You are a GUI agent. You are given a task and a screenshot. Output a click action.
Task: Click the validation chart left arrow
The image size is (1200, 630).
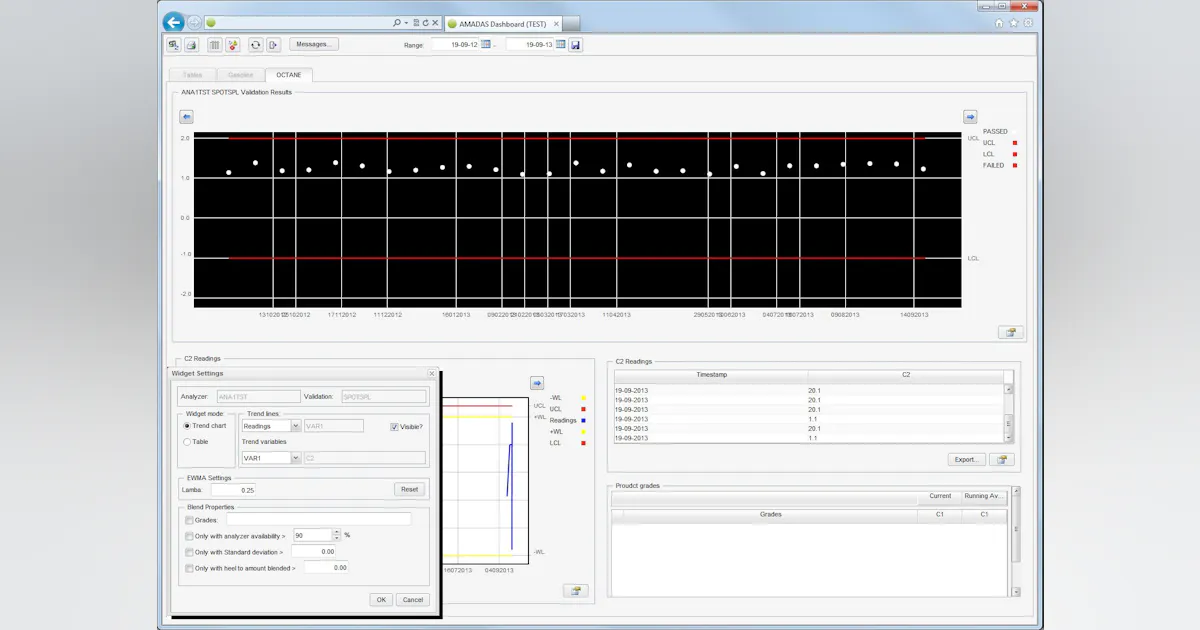[x=186, y=116]
